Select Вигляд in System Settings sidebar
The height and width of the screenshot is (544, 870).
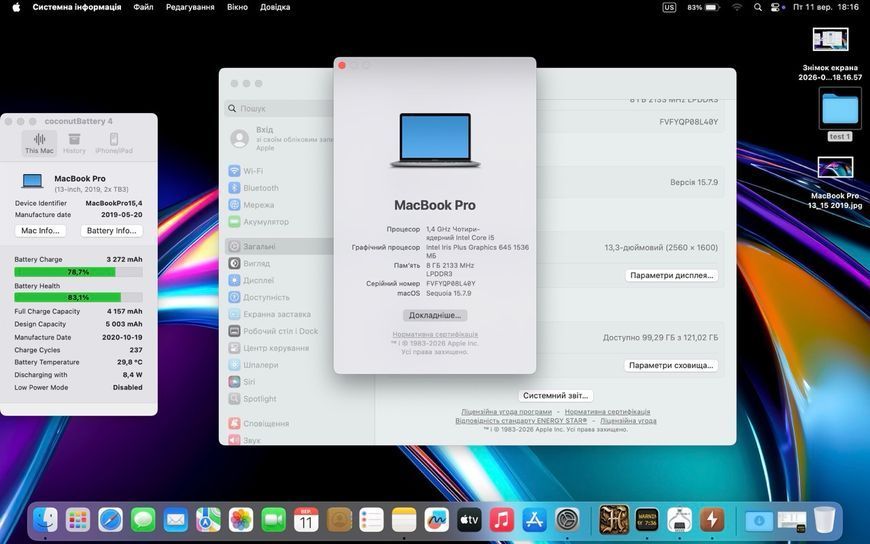coord(280,263)
